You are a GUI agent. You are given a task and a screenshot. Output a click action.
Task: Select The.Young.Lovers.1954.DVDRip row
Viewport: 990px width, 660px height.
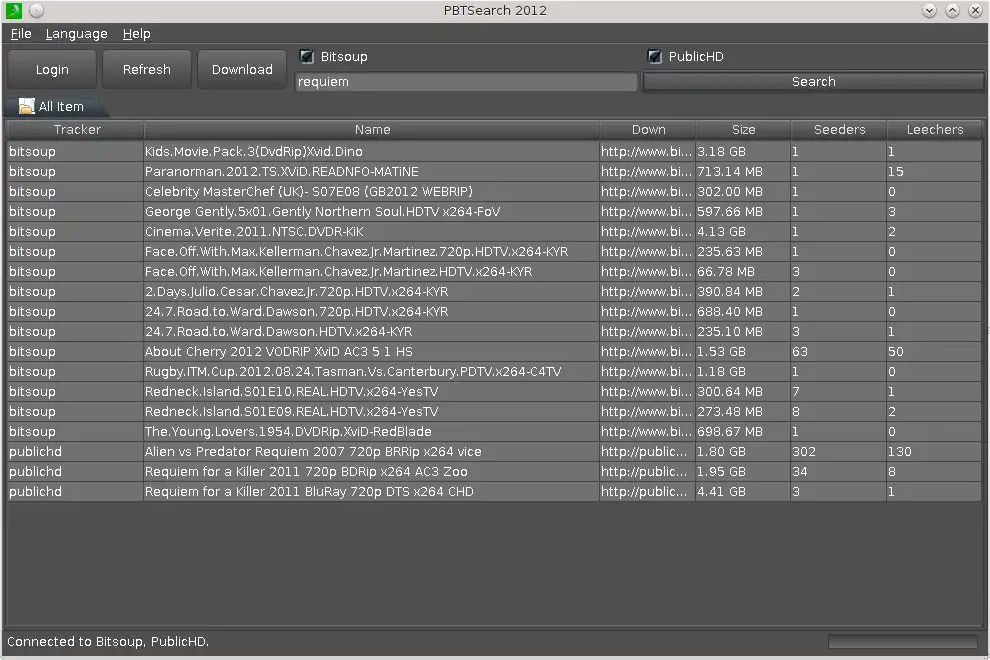coord(494,431)
